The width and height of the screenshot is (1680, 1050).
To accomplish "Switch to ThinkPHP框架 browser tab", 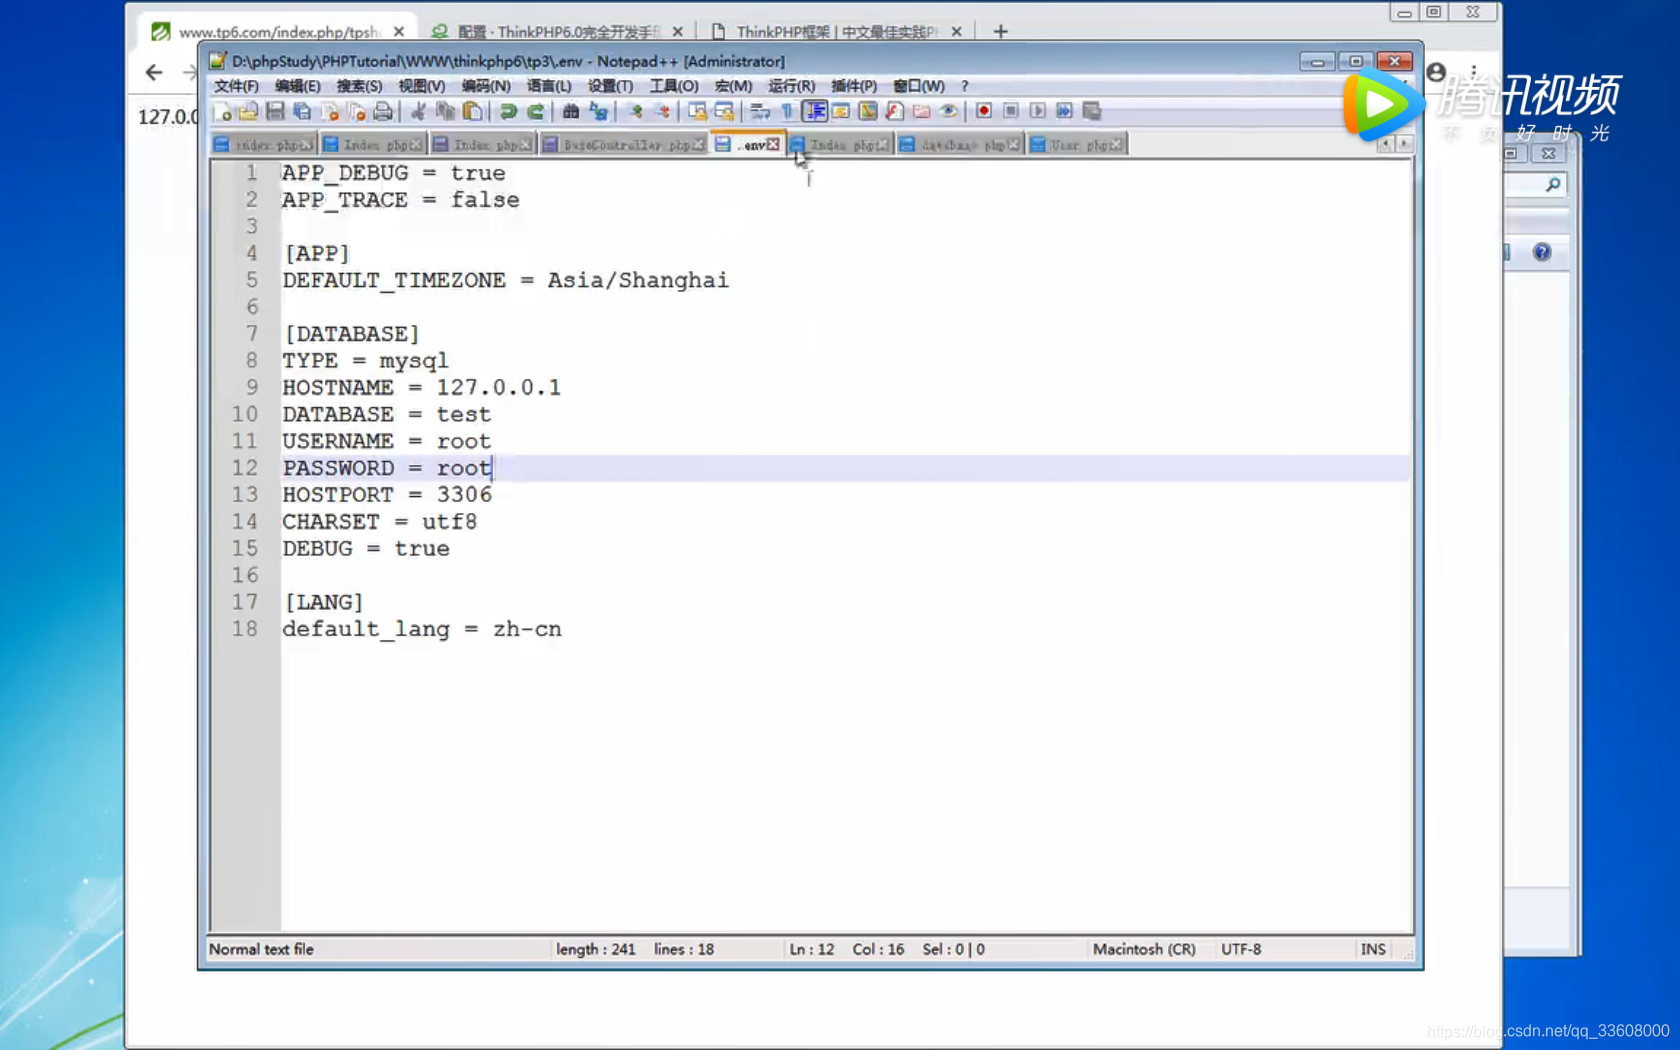I will pos(837,31).
